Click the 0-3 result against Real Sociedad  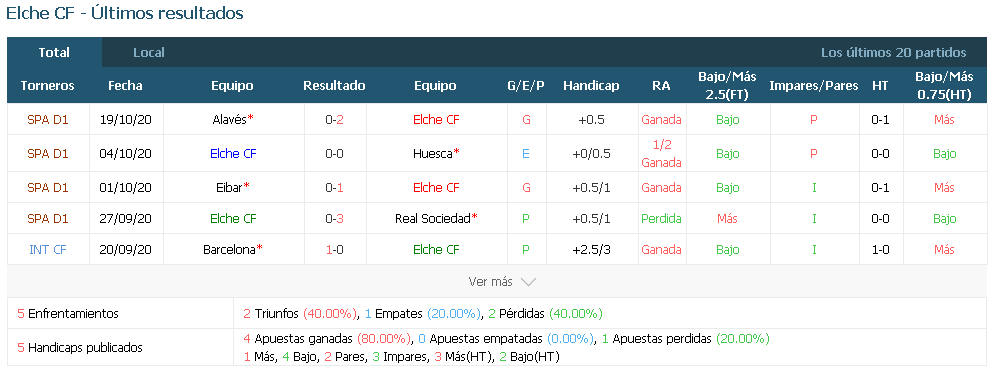[x=334, y=218]
